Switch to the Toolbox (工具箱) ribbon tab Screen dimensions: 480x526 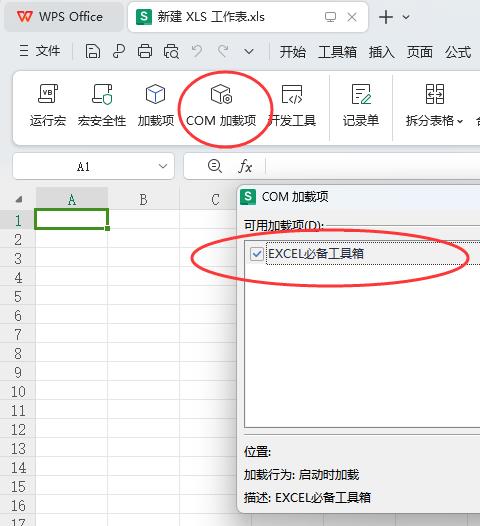tap(337, 52)
